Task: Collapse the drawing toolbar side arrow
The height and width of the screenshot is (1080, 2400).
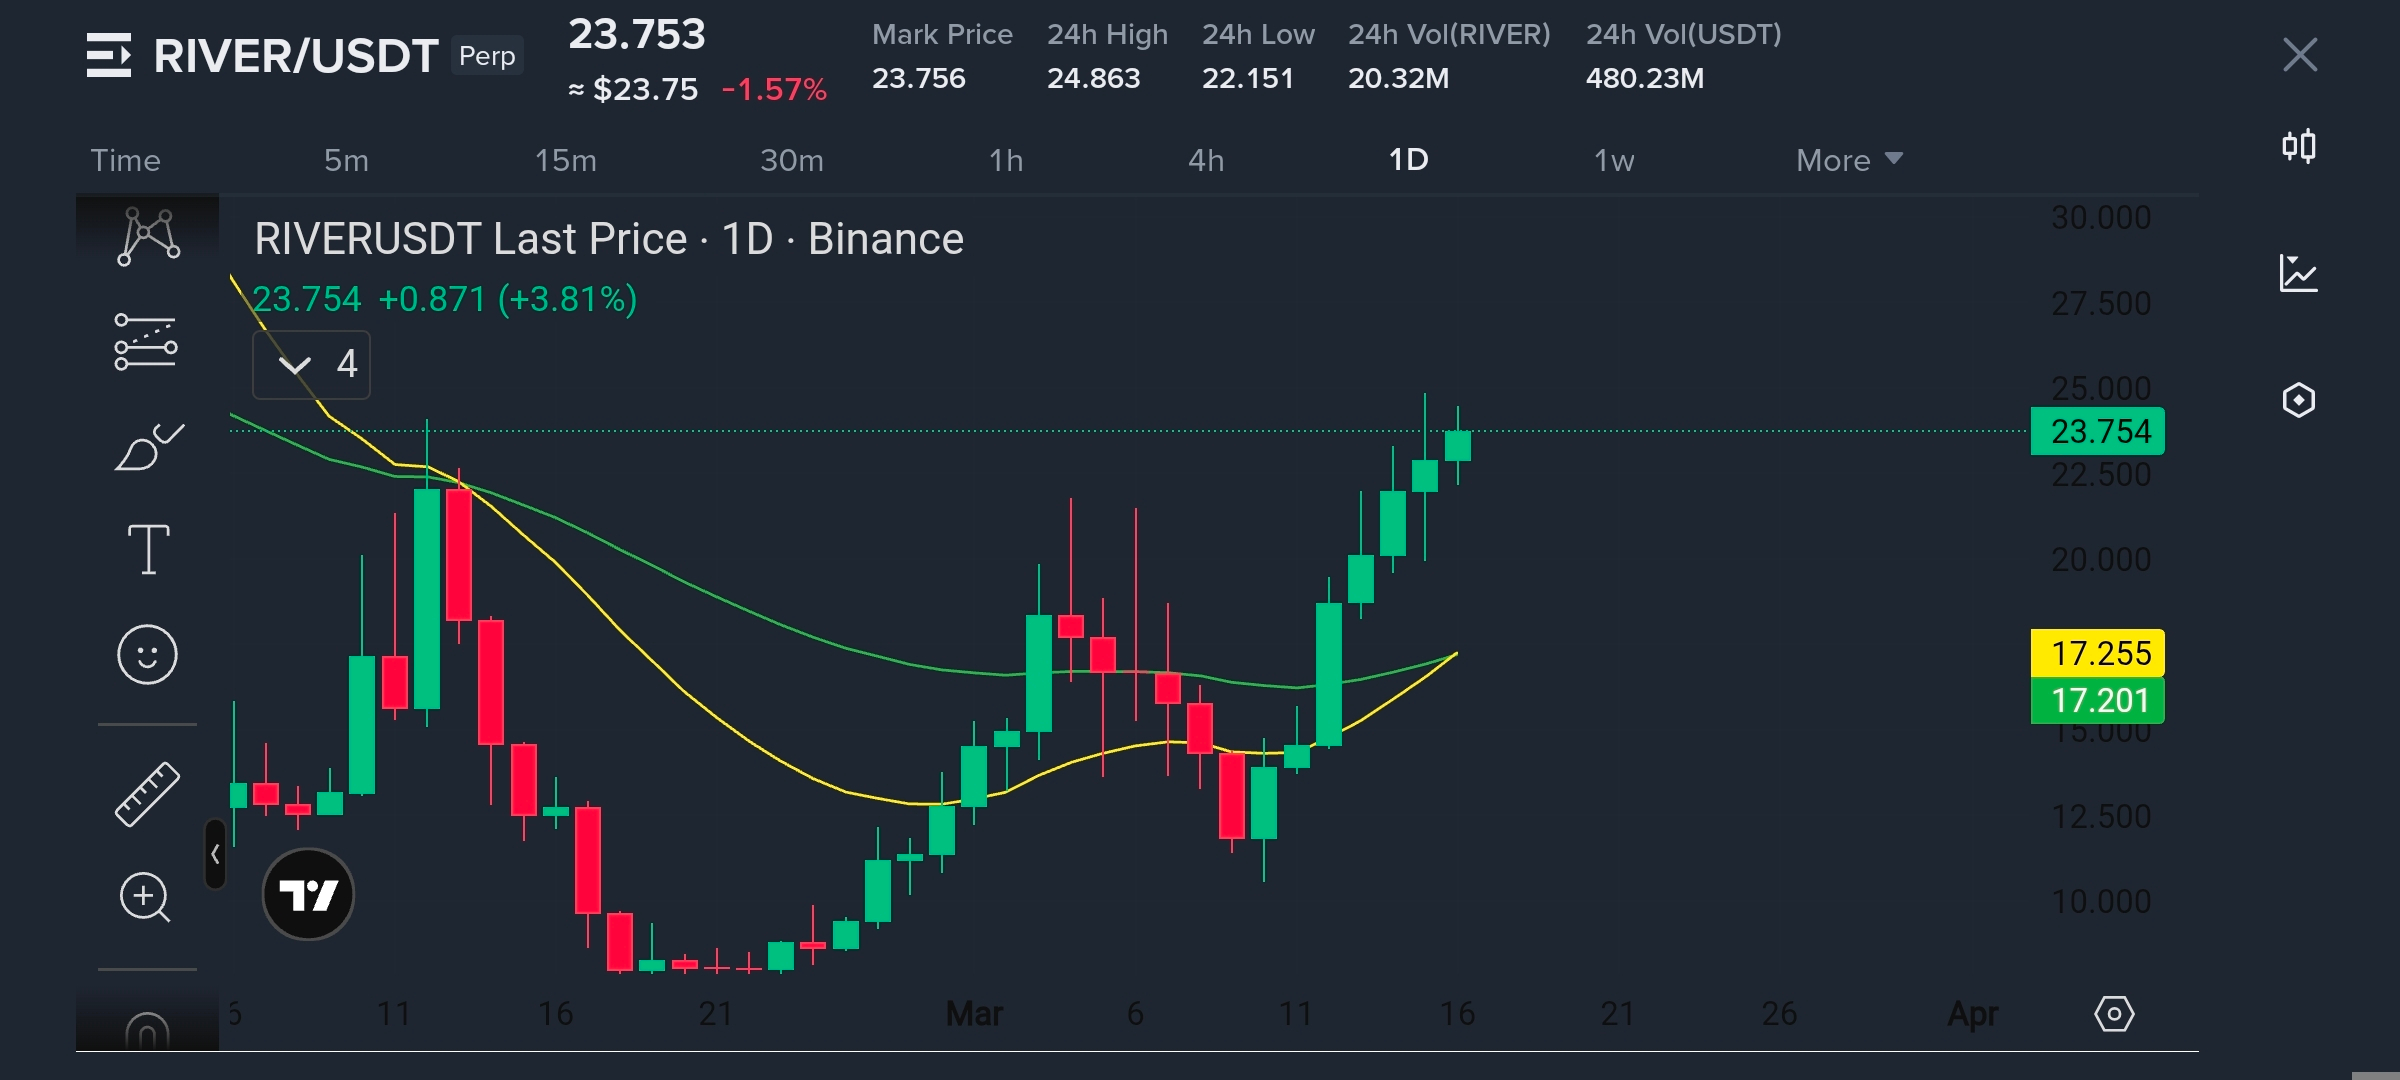Action: 215,854
